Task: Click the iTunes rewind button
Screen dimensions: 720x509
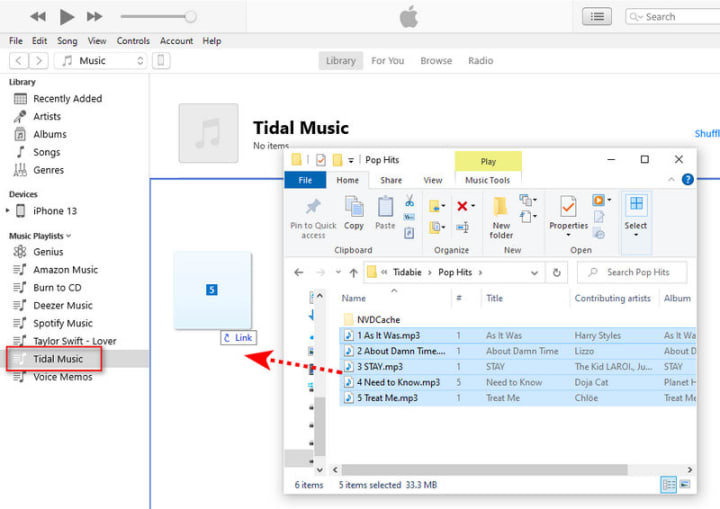Action: click(x=38, y=17)
